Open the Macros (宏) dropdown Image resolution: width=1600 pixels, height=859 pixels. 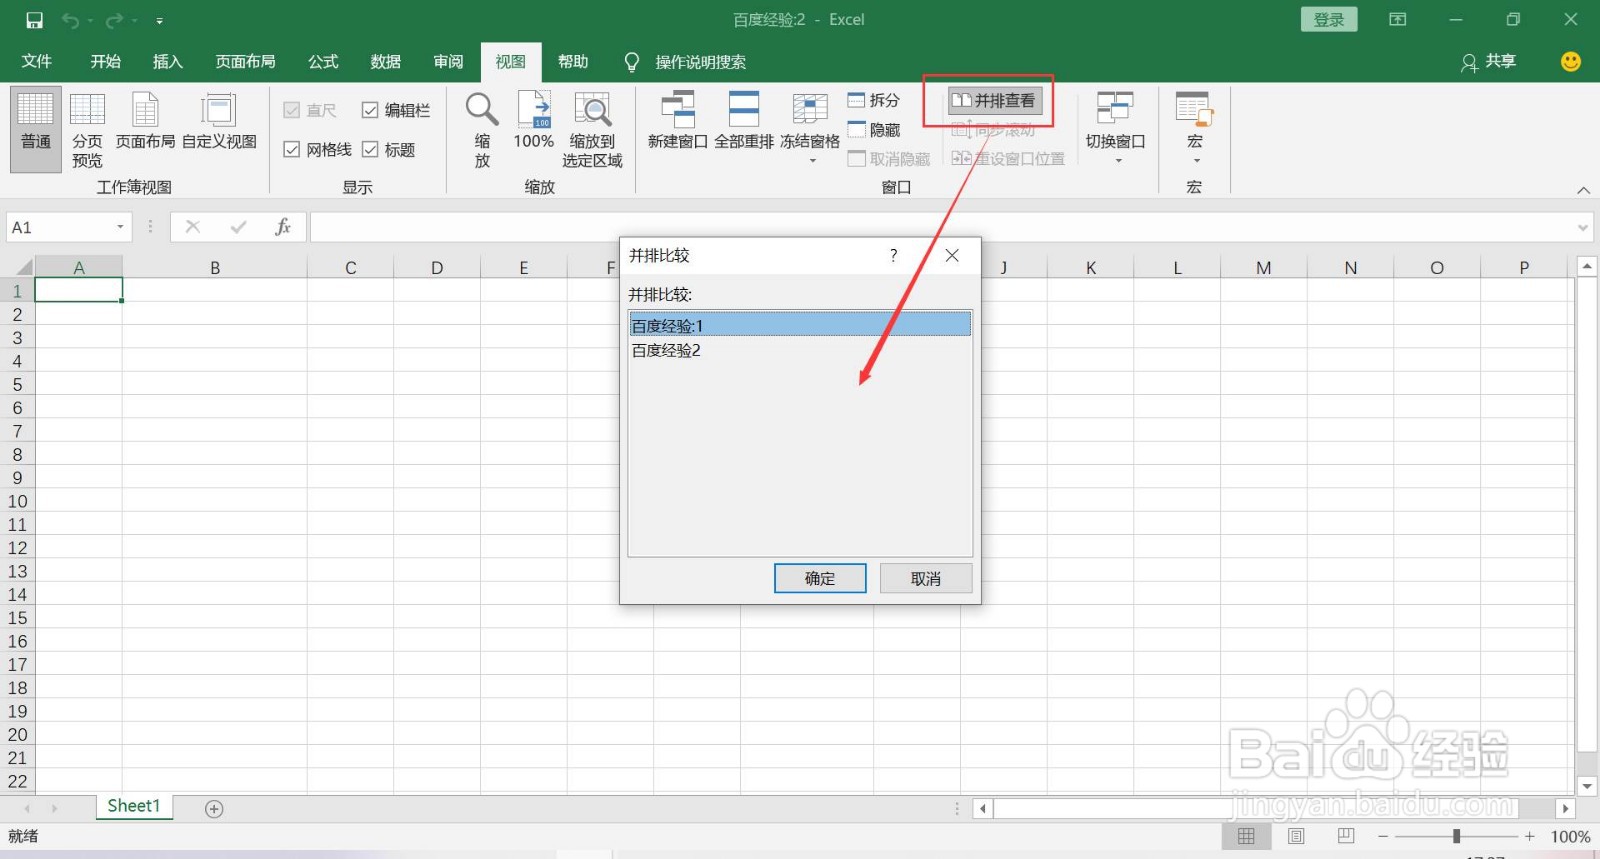click(x=1194, y=128)
